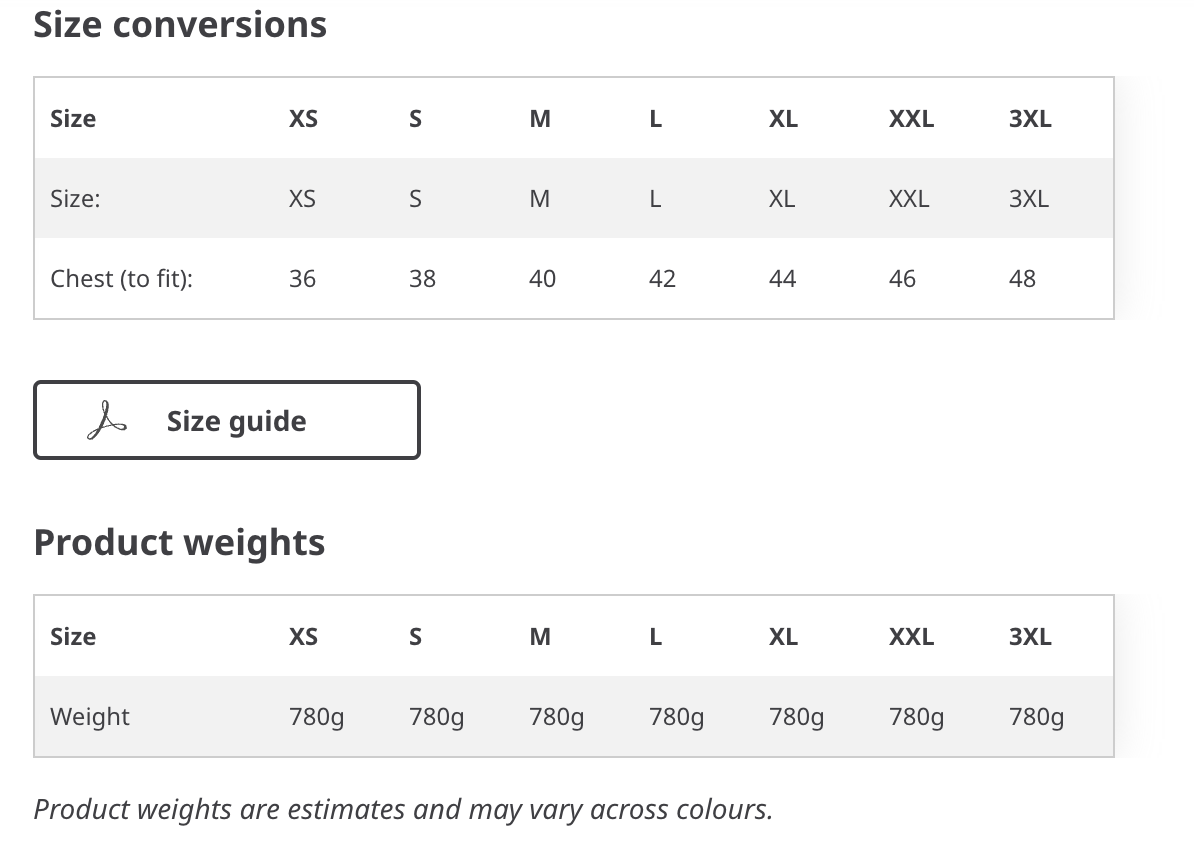Screen dimensions: 1194x864
Task: Click the 780g weight under XS
Action: tap(317, 717)
